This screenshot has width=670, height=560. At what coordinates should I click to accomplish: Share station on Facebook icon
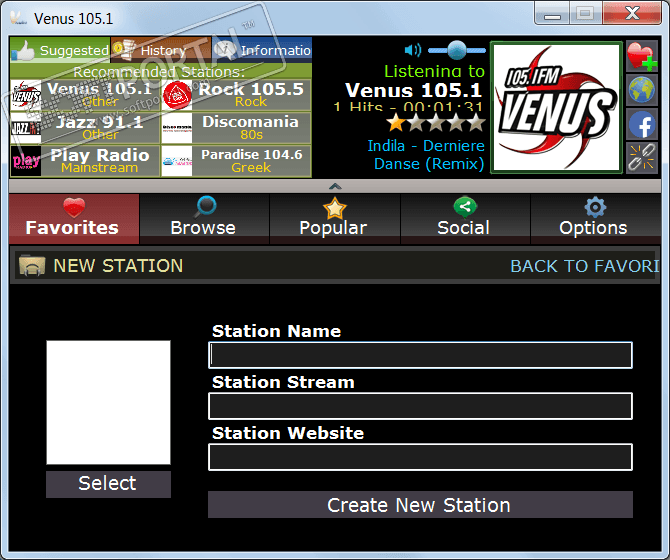pos(642,124)
